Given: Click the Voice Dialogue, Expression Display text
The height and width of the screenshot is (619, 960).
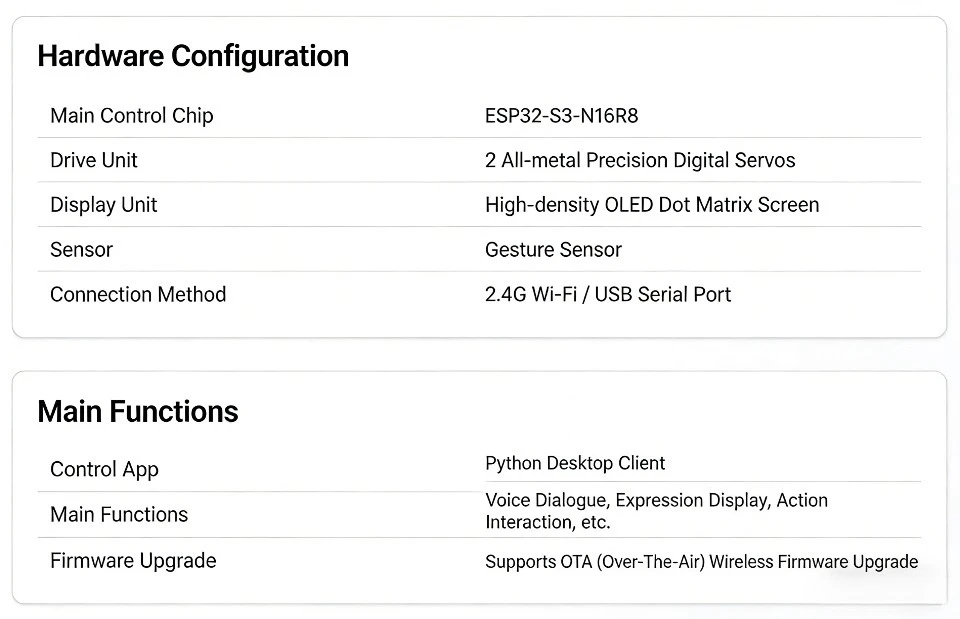Looking at the screenshot, I should [627, 501].
